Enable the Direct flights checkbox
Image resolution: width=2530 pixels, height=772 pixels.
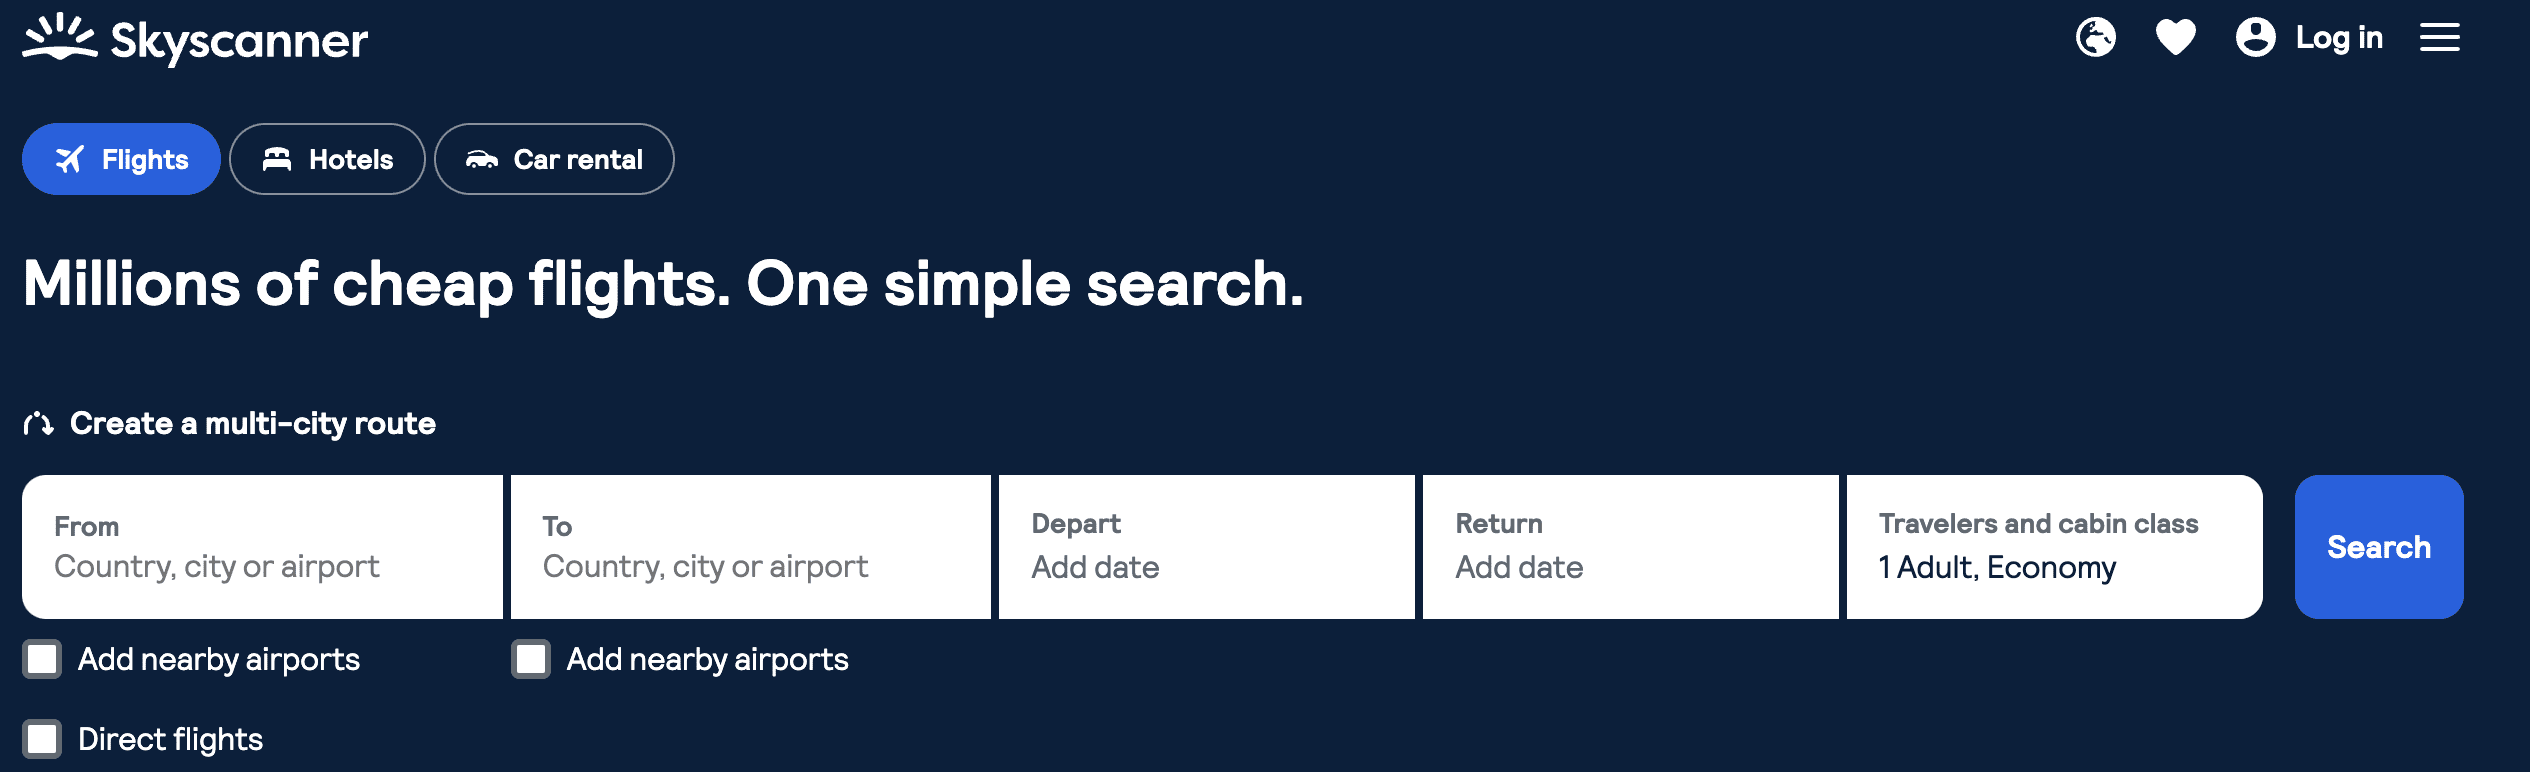point(42,738)
